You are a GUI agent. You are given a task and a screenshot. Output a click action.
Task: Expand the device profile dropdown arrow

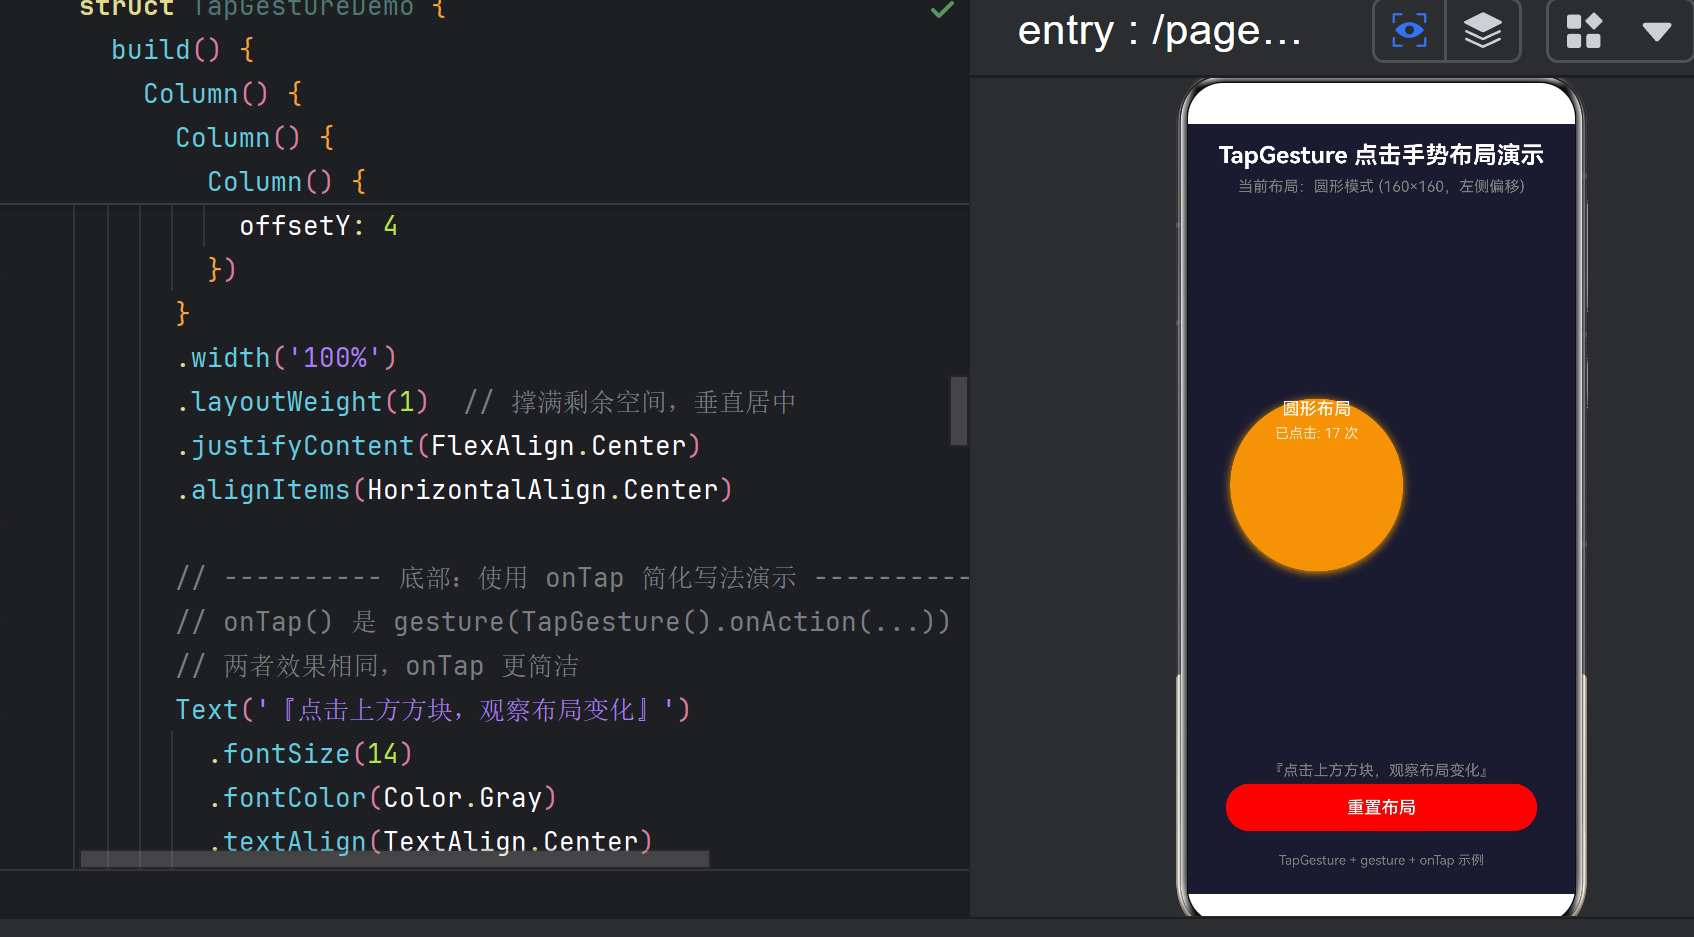(x=1657, y=31)
